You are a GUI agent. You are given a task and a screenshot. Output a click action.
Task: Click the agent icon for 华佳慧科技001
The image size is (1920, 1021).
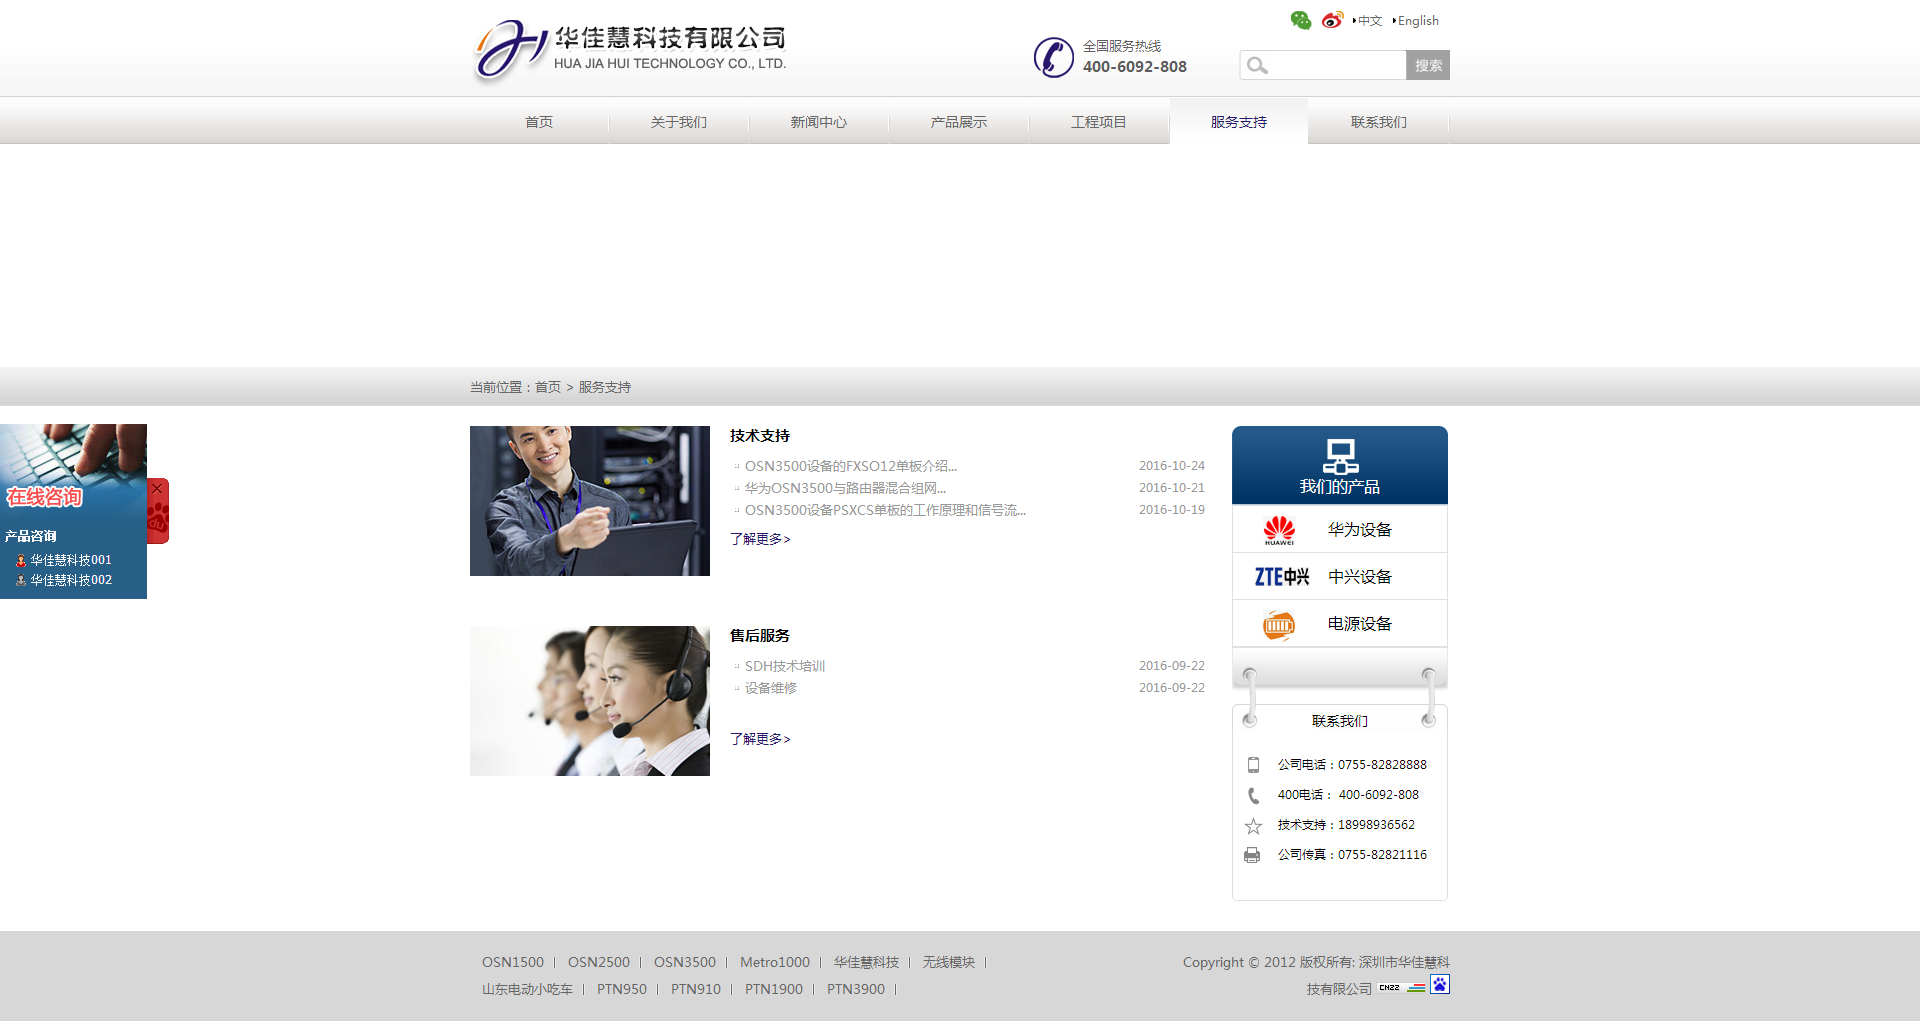coord(21,561)
